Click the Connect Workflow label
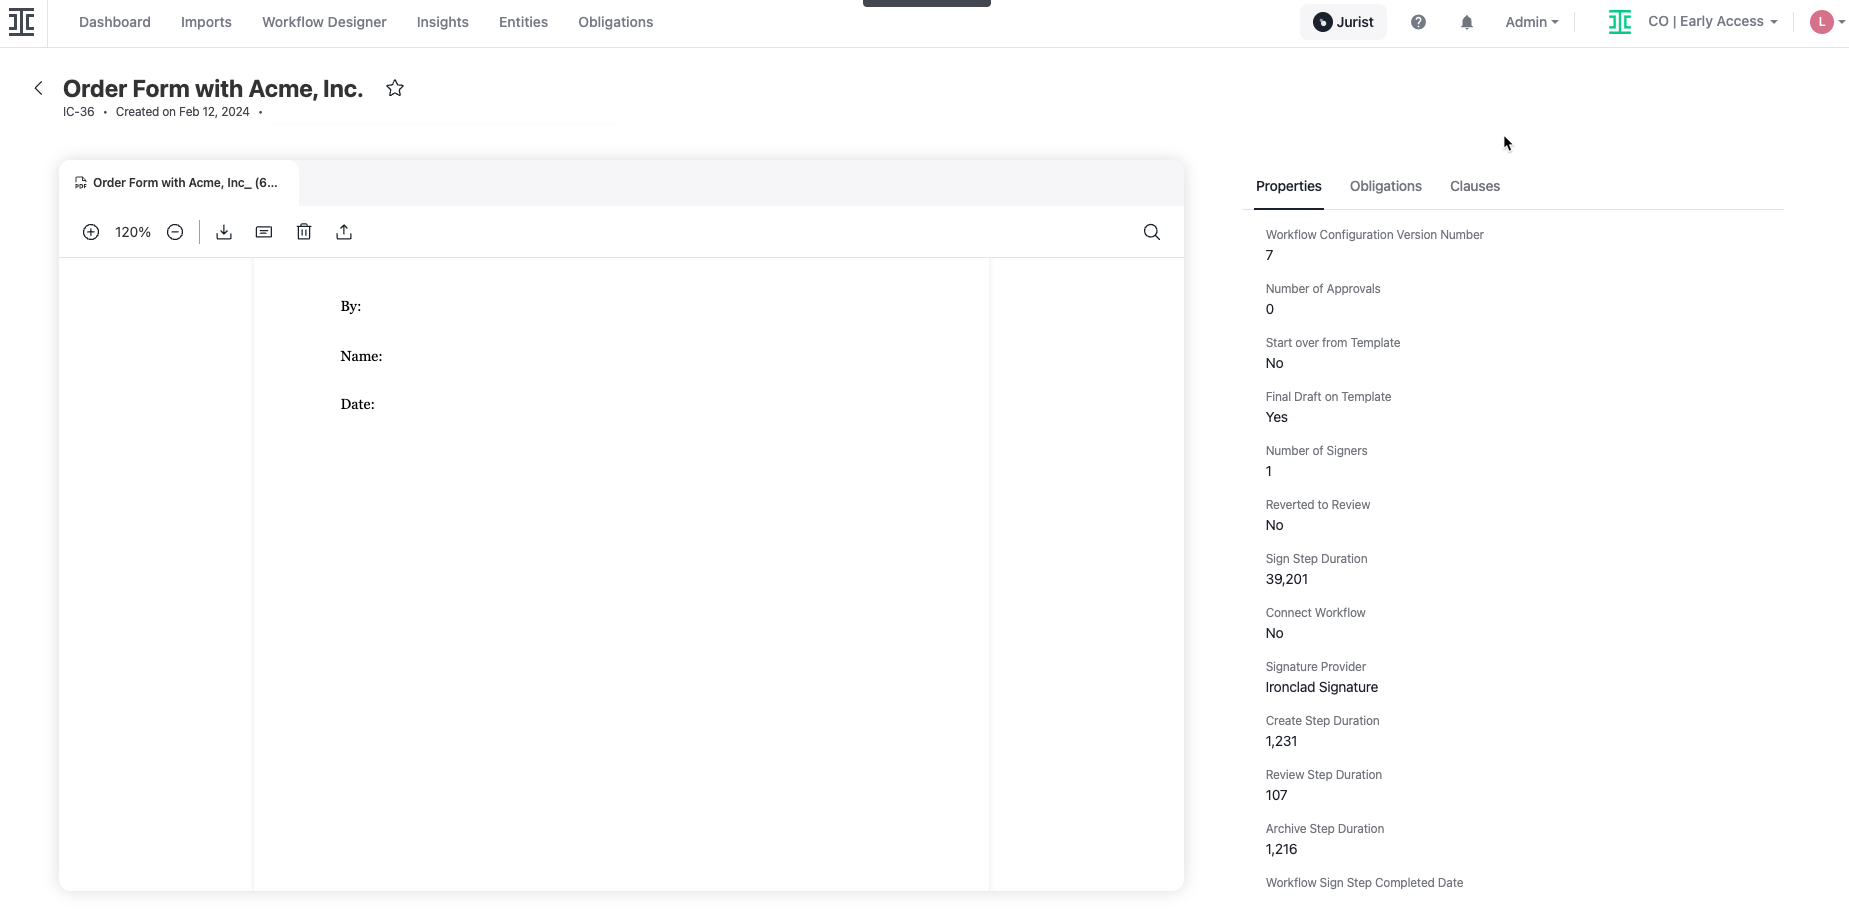This screenshot has width=1849, height=910. 1315,613
